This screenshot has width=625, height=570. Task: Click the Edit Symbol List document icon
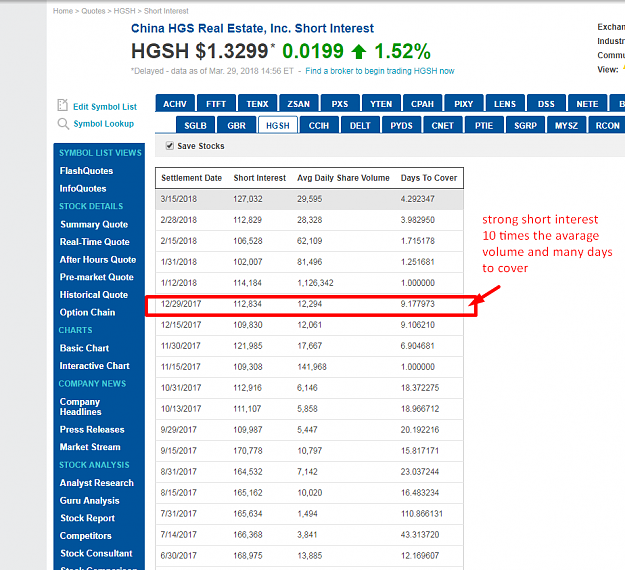coord(63,105)
